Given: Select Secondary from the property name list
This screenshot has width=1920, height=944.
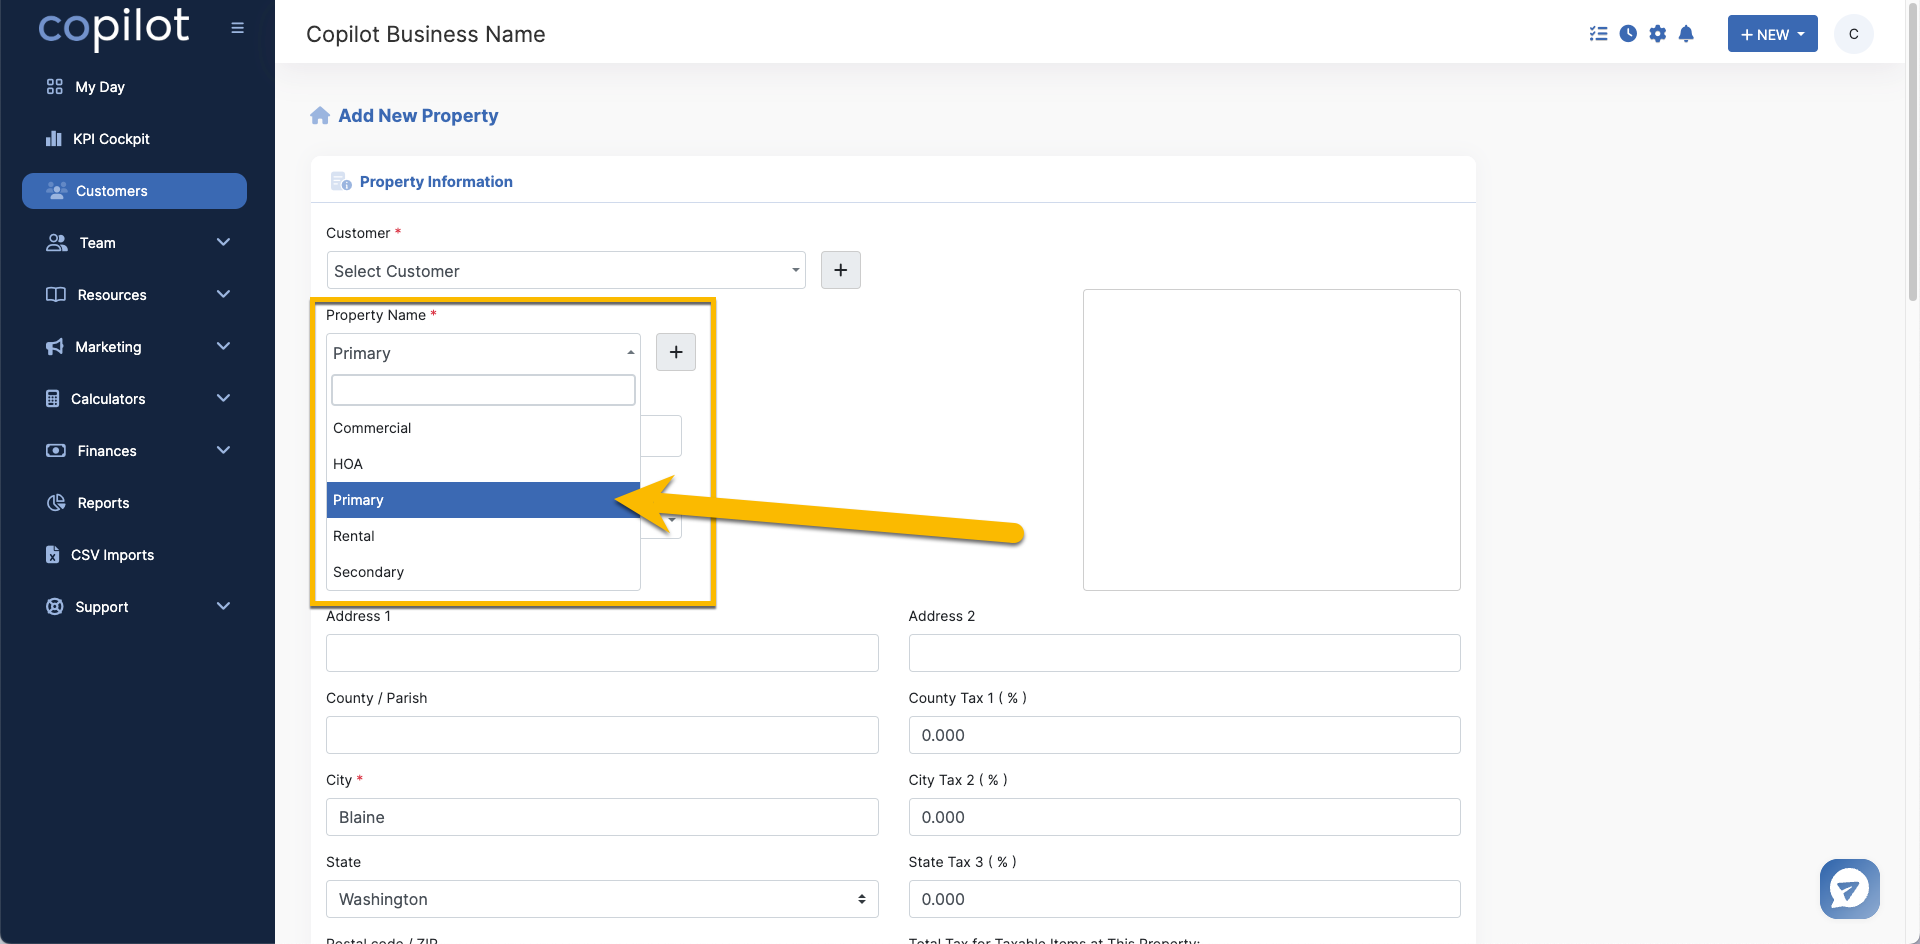Looking at the screenshot, I should (483, 572).
